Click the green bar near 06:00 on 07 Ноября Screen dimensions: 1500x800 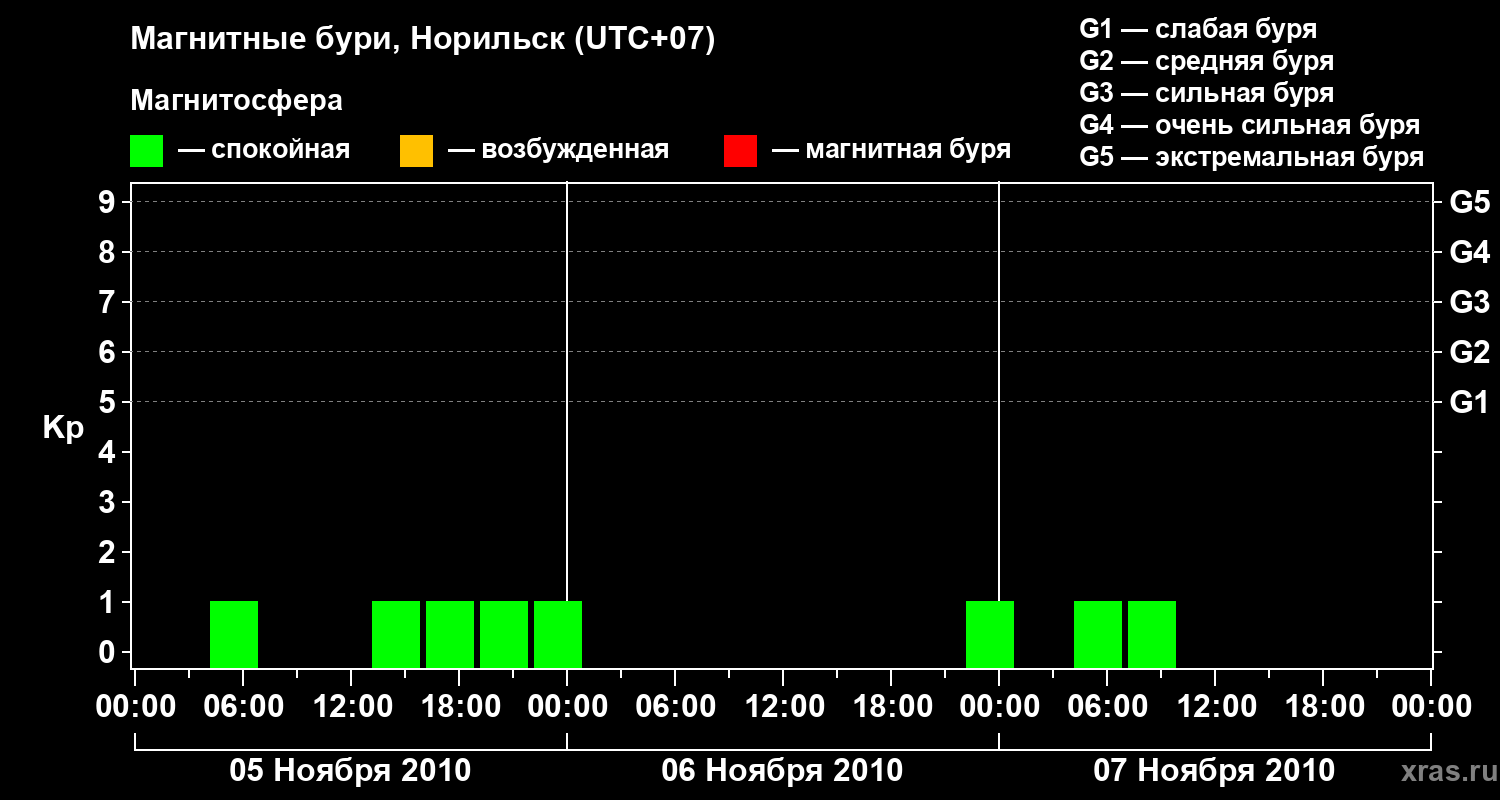[x=1098, y=634]
